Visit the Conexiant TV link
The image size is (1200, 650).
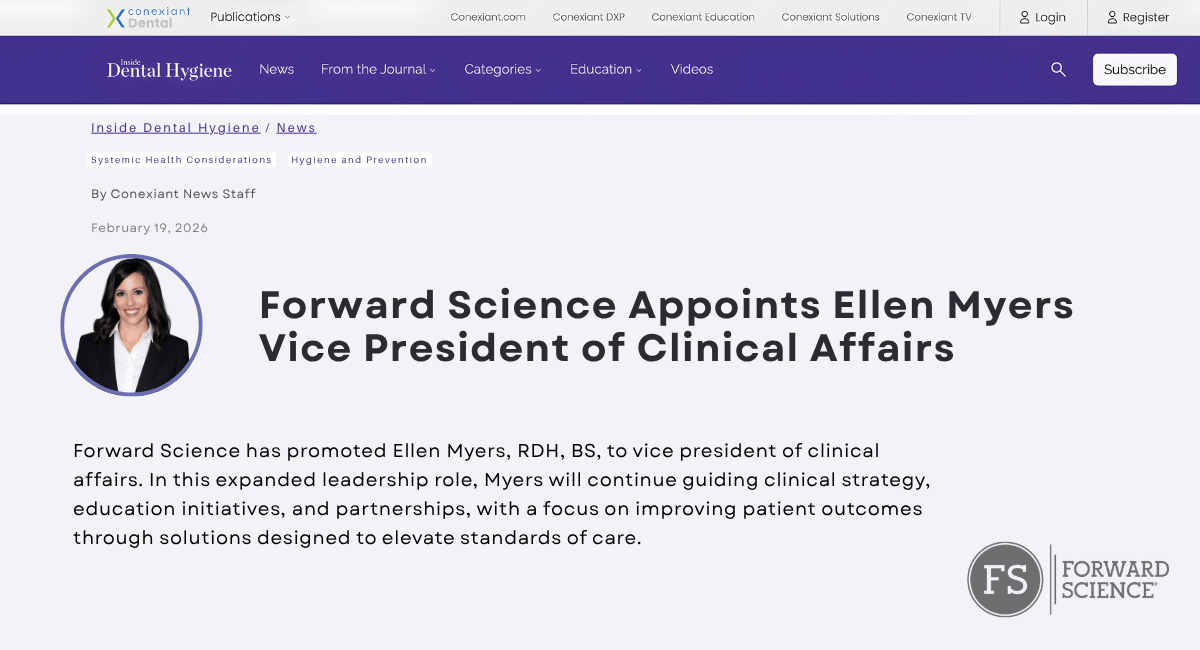pyautogui.click(x=938, y=17)
